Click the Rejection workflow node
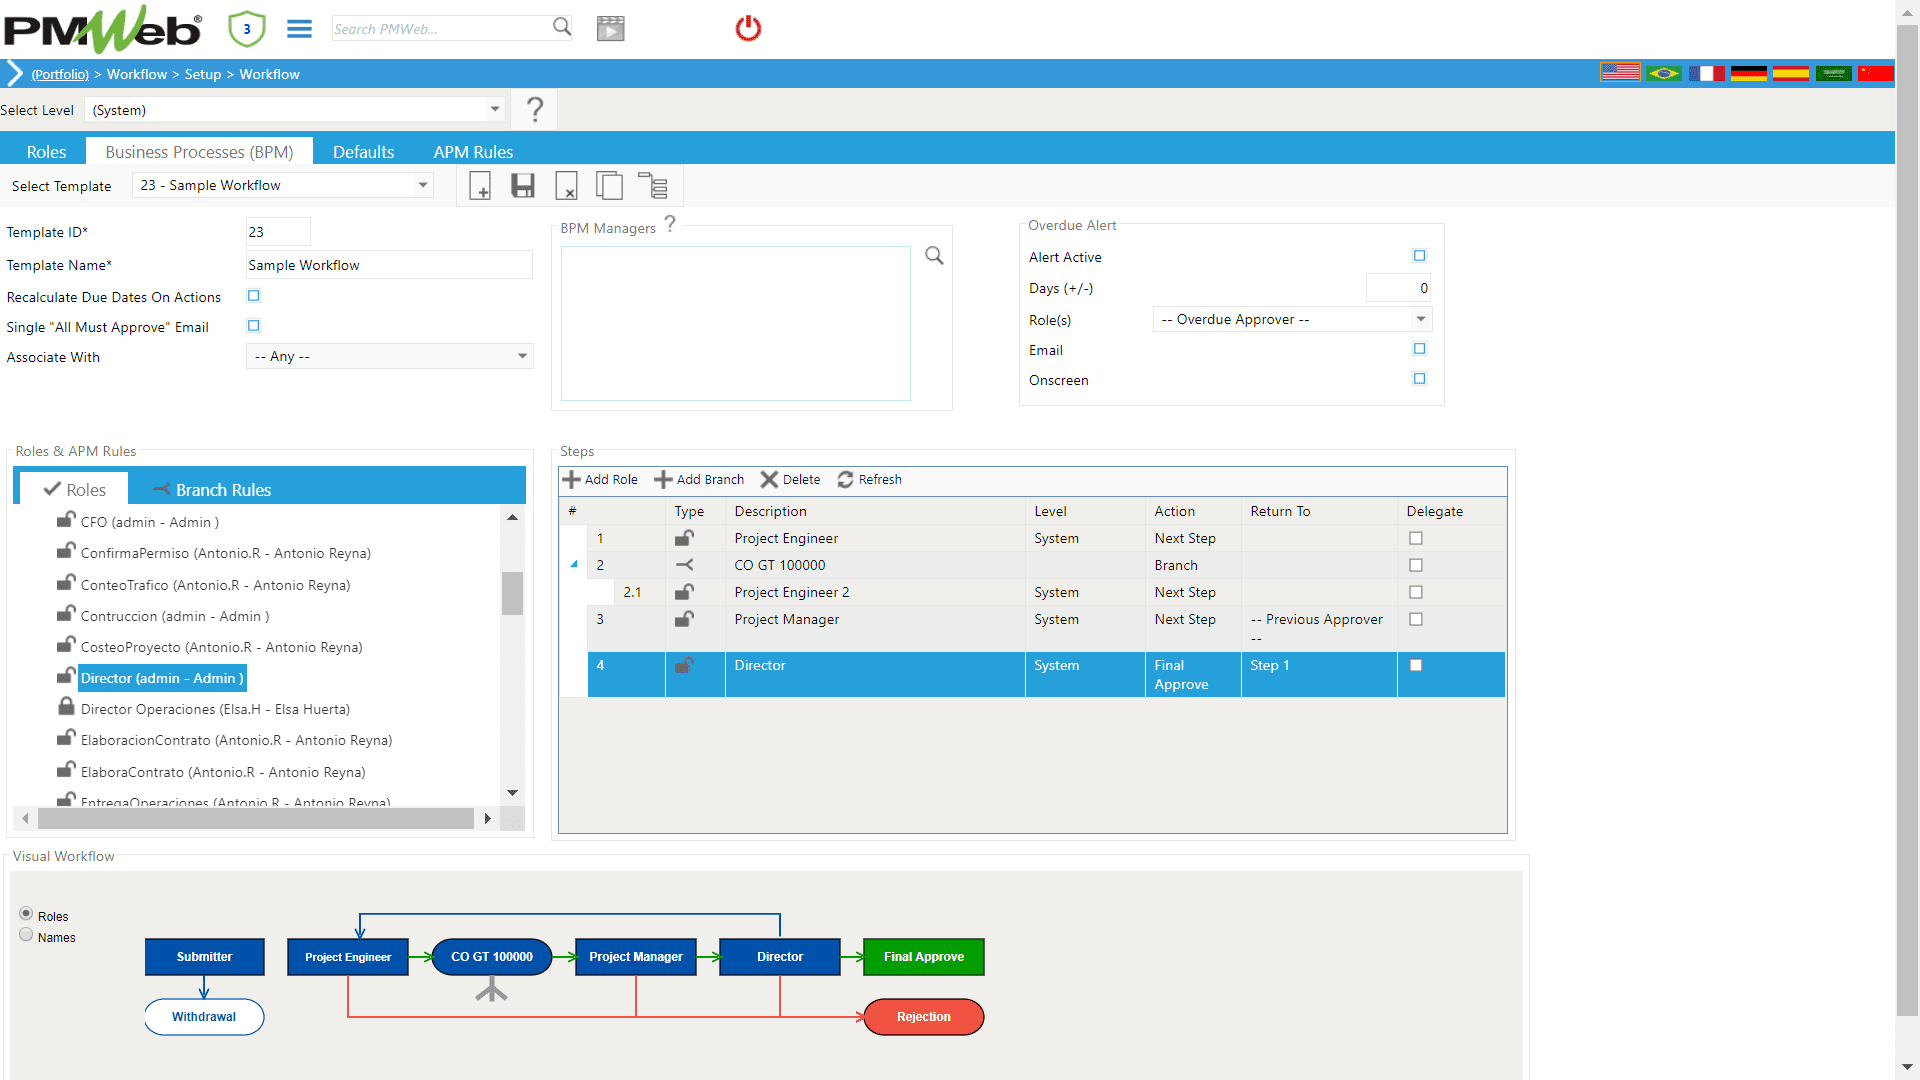 click(923, 1017)
